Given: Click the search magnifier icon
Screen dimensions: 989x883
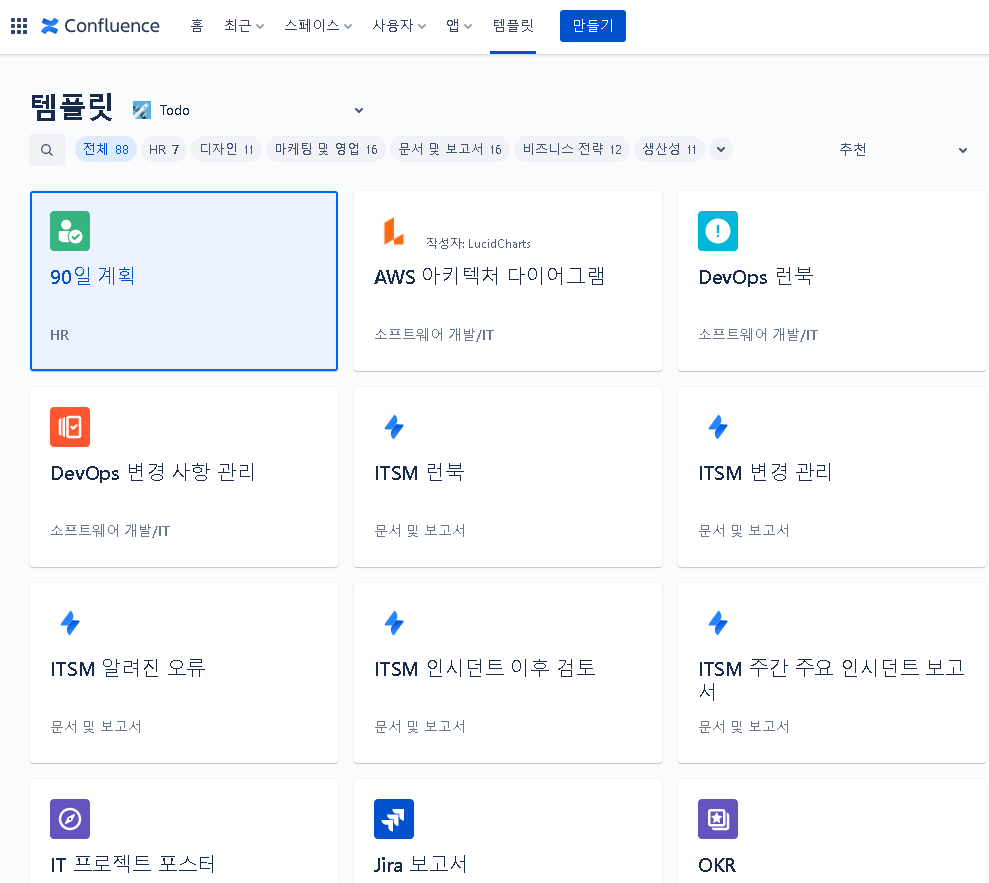Looking at the screenshot, I should click(x=47, y=150).
